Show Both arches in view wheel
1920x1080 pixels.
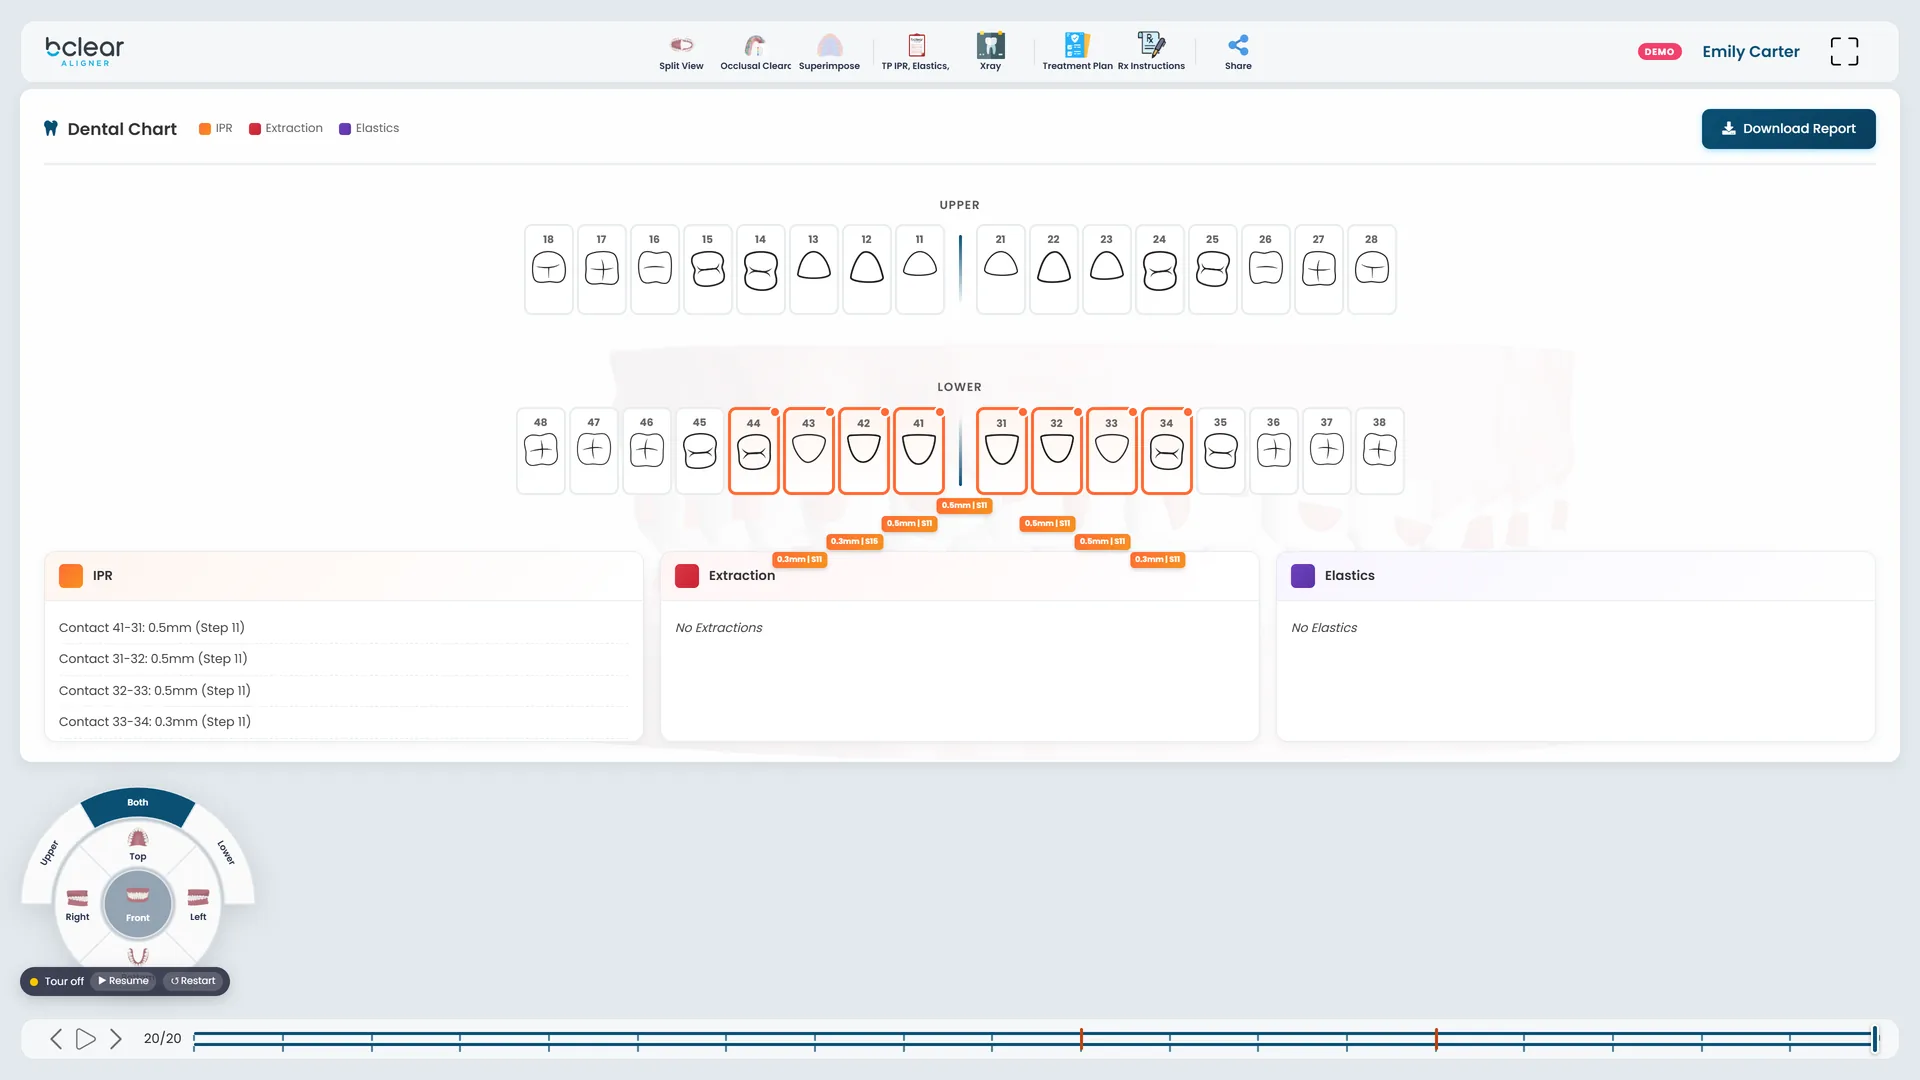[x=138, y=805]
